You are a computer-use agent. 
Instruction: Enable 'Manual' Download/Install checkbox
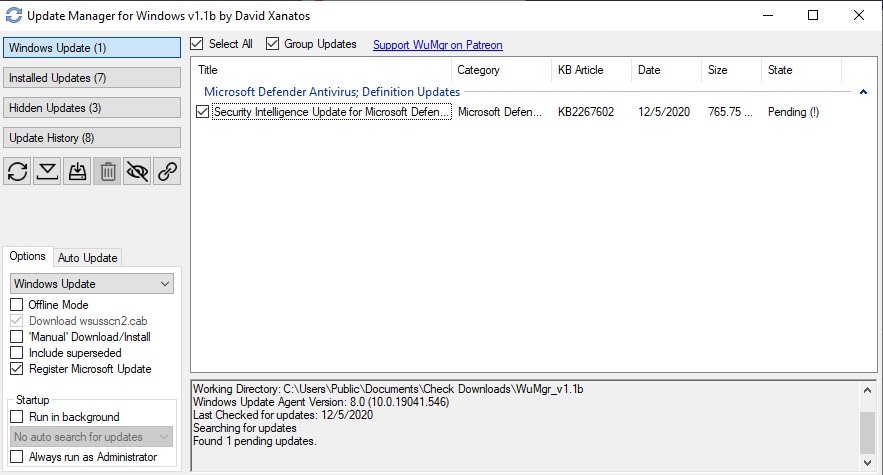pos(17,337)
